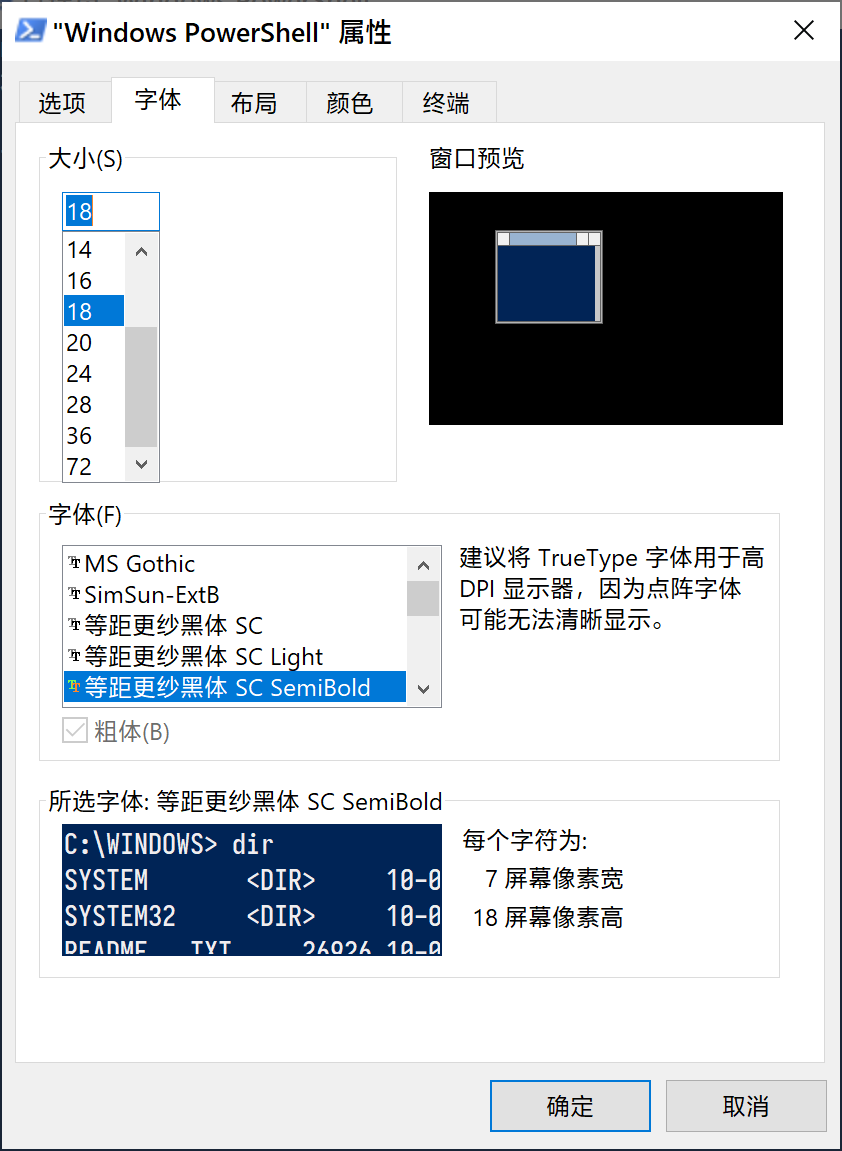
Task: Select font size 24
Action: 94,374
